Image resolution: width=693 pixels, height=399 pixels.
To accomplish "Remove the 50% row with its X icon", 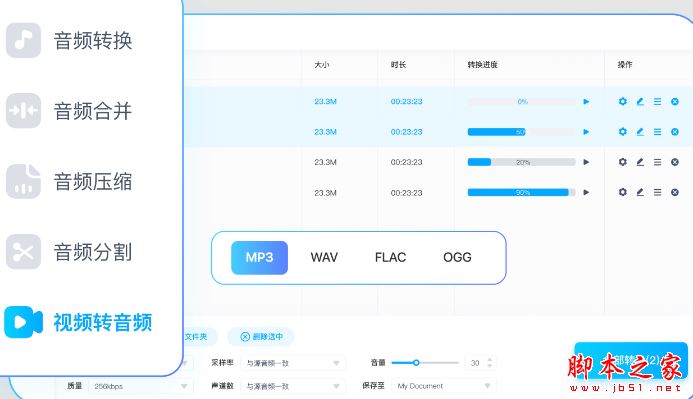I will click(x=675, y=132).
